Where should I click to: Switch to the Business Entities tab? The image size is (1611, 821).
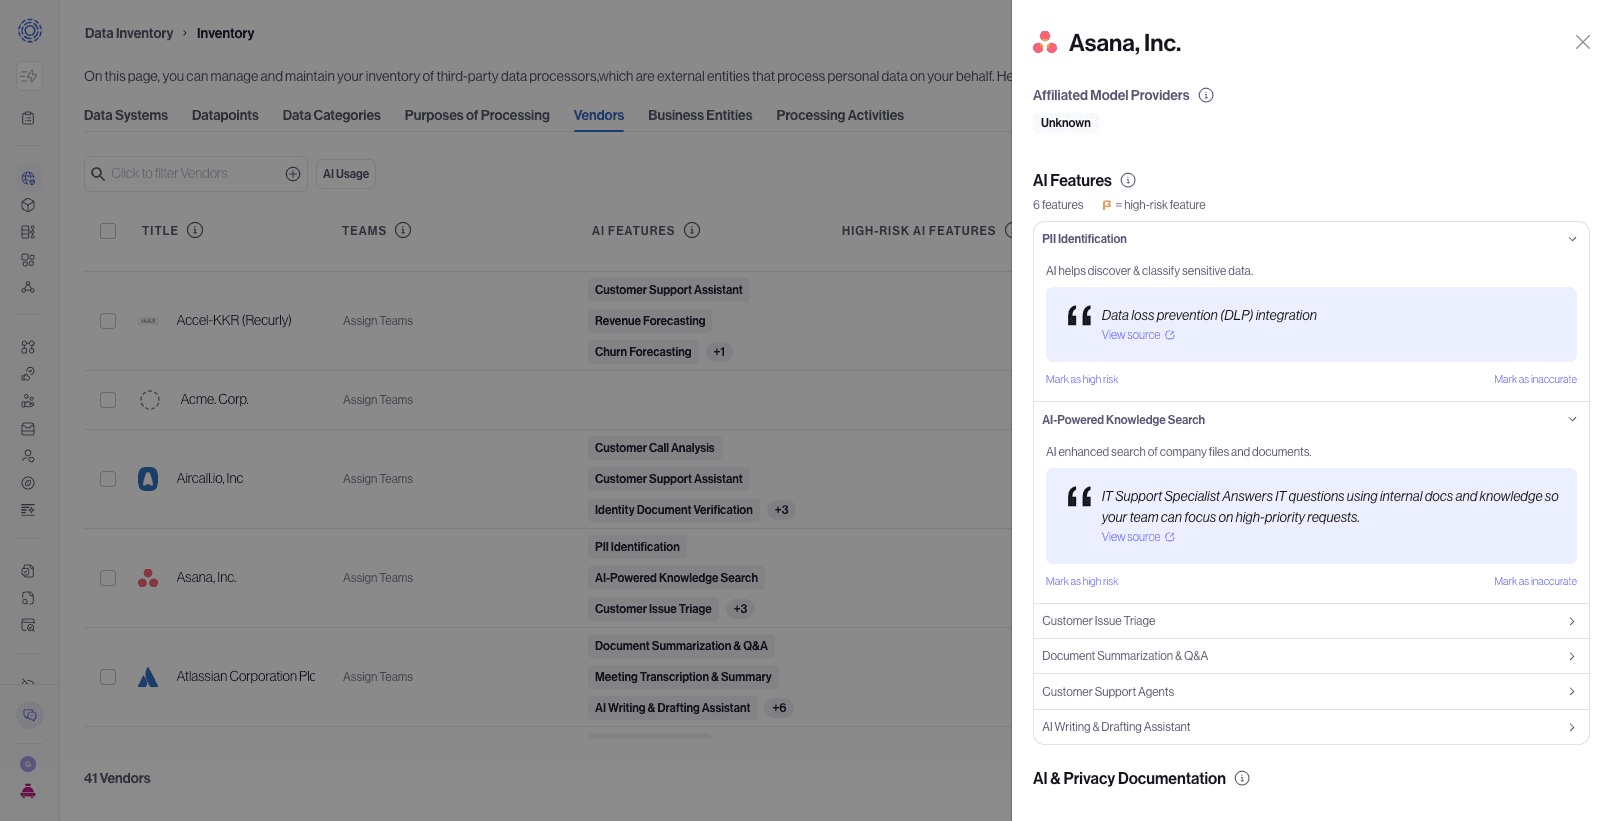tap(700, 115)
